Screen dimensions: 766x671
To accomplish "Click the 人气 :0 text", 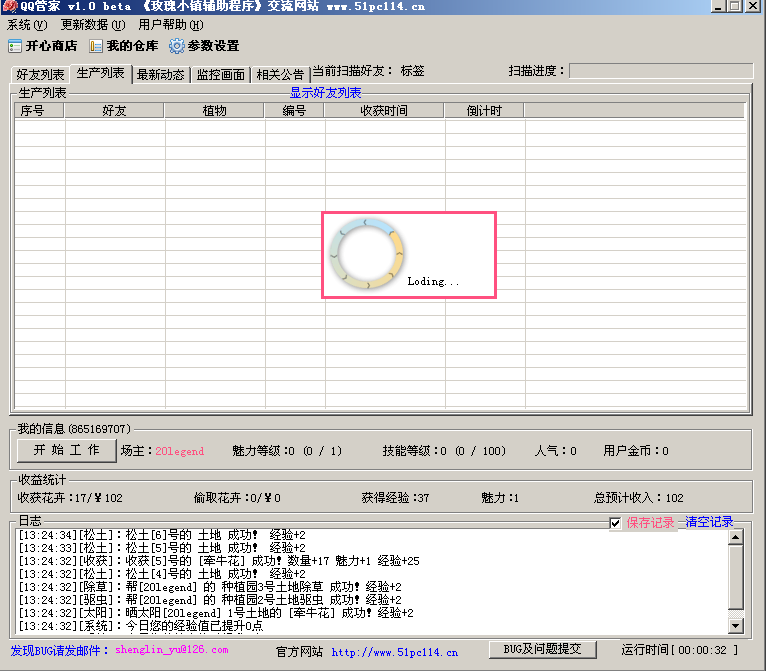I will pos(555,451).
